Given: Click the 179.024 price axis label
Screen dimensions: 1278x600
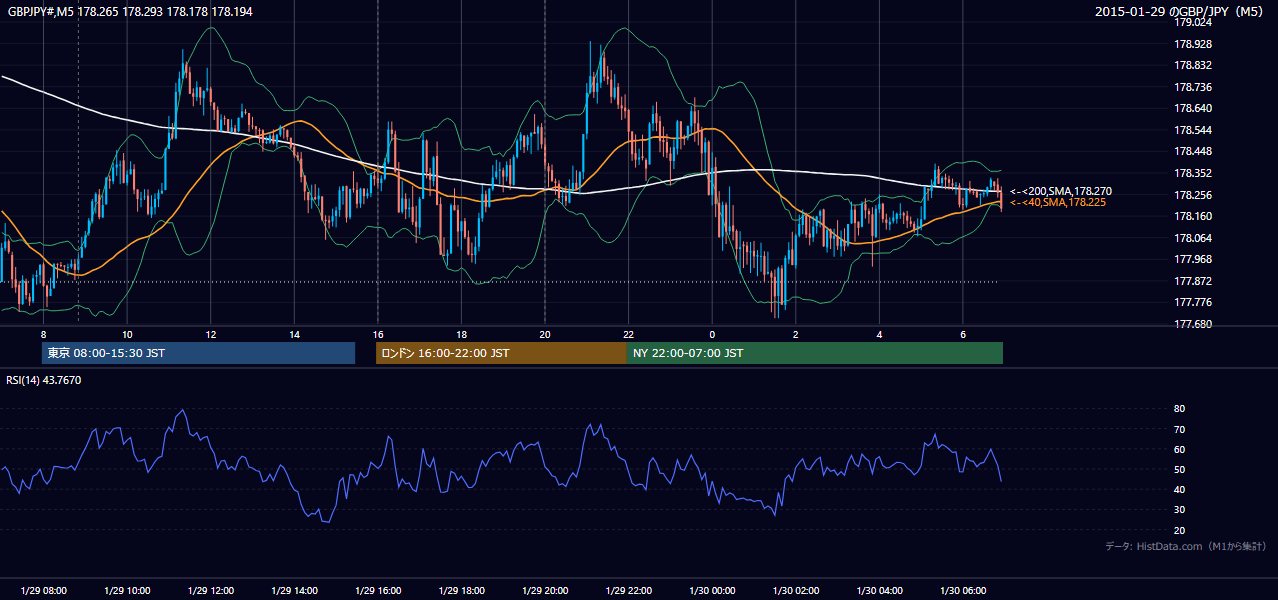Looking at the screenshot, I should coord(1192,22).
